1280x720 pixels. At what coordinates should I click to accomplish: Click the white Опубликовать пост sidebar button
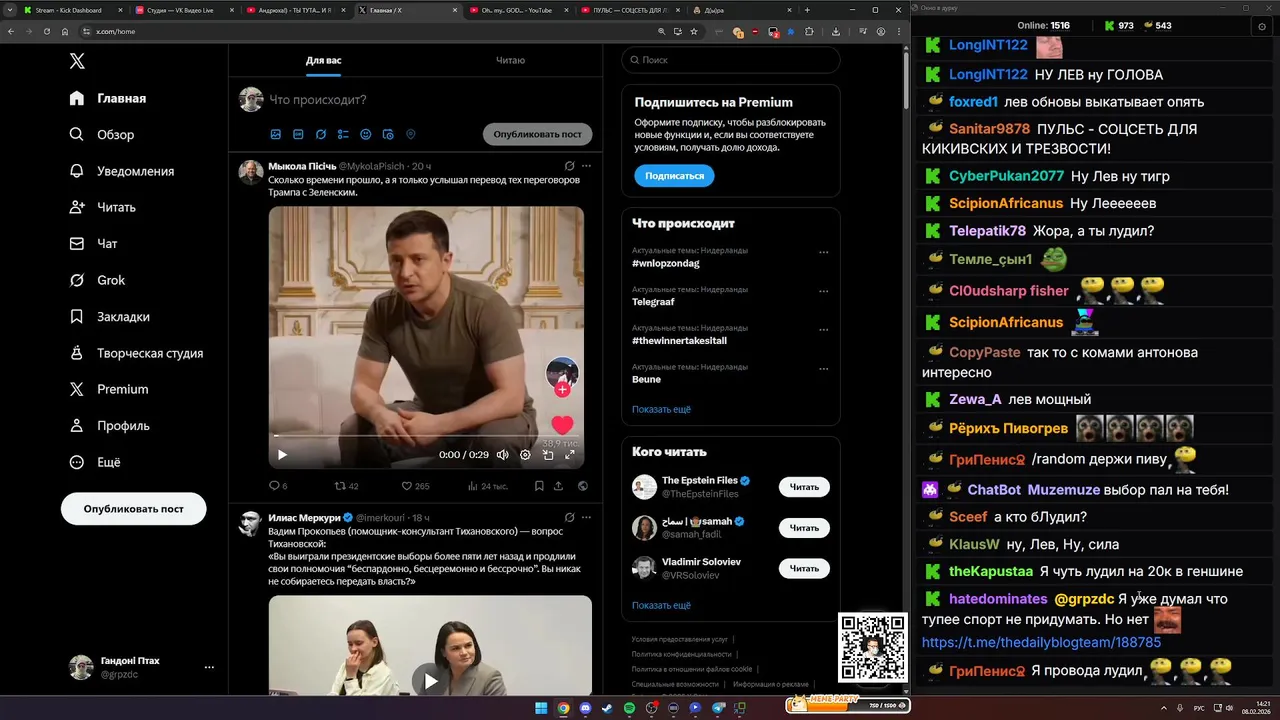[133, 509]
